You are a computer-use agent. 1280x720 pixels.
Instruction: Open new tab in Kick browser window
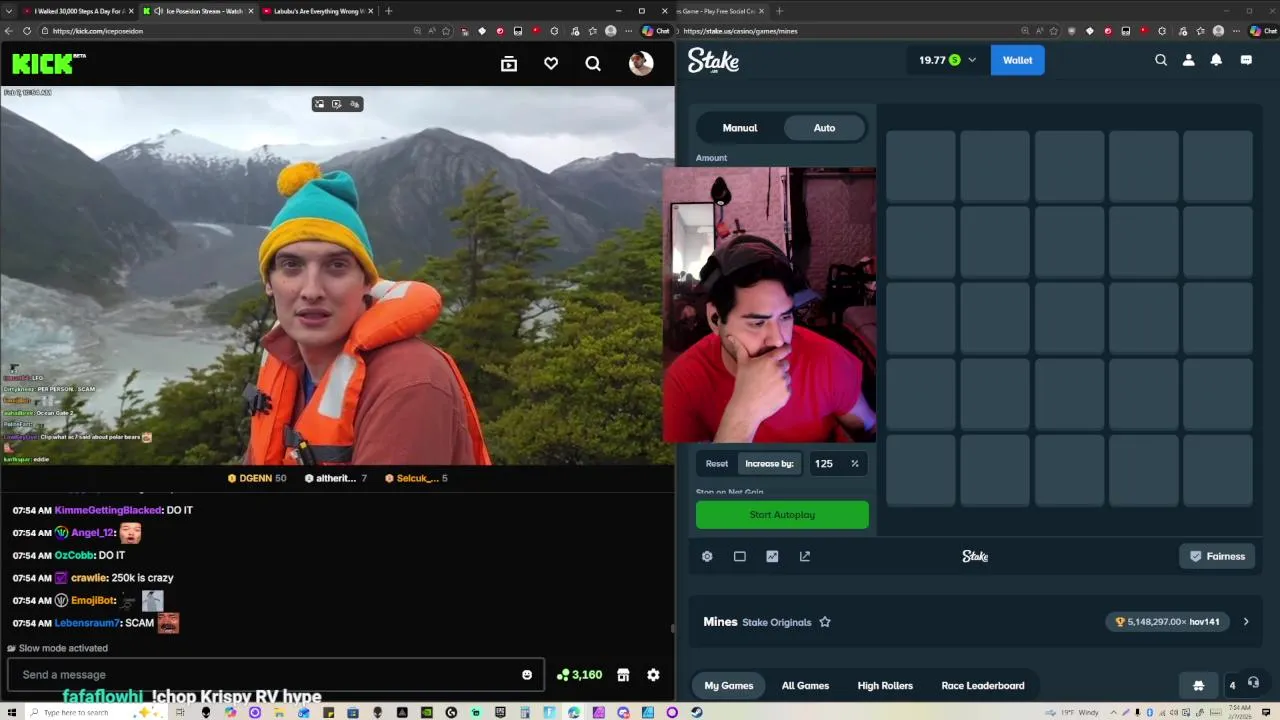click(388, 11)
